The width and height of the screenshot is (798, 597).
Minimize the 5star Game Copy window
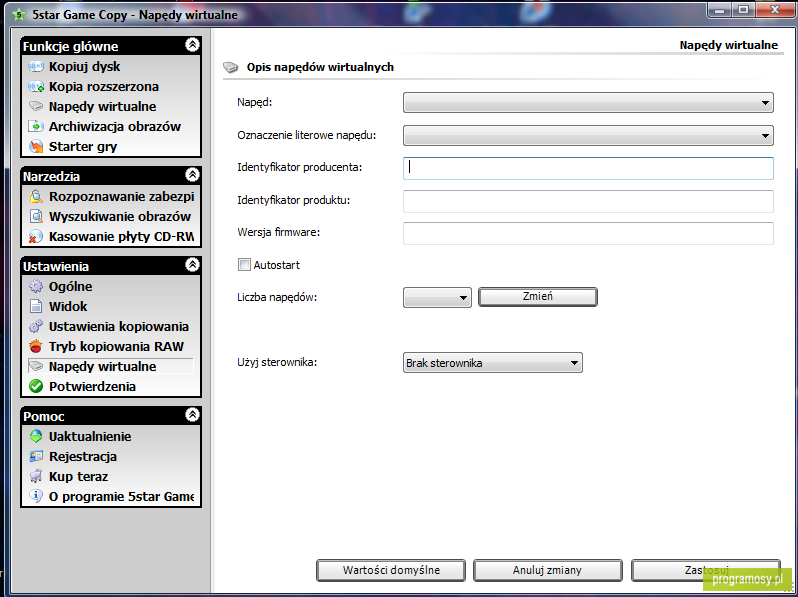(x=719, y=10)
